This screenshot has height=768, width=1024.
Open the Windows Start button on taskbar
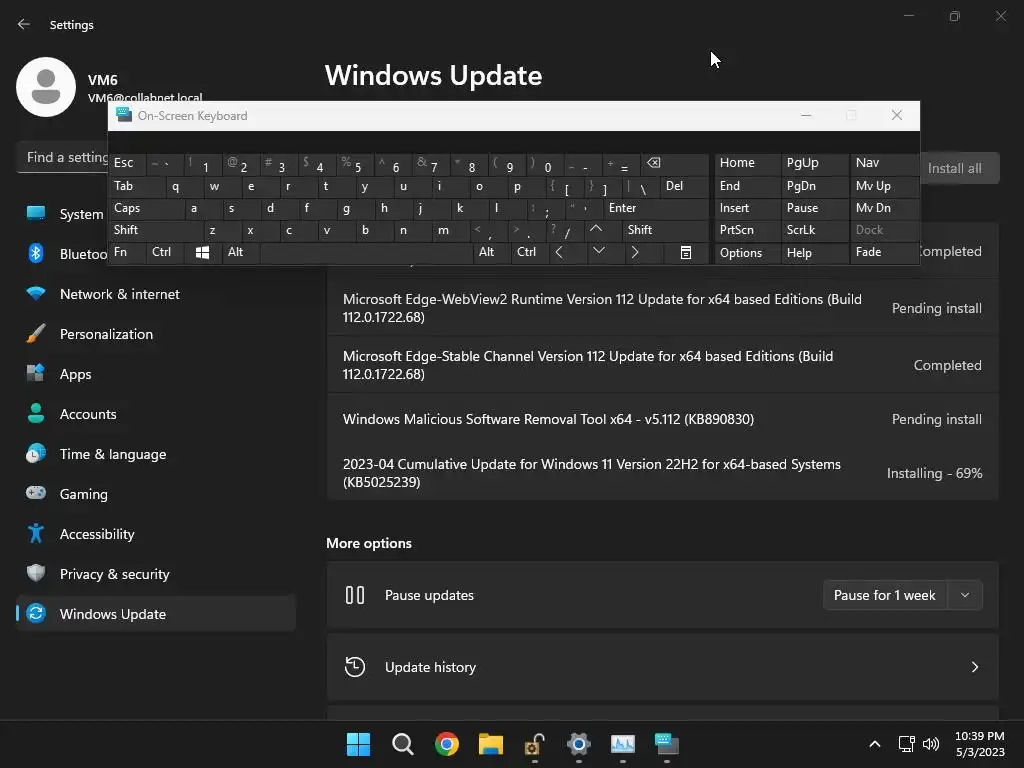[x=358, y=744]
